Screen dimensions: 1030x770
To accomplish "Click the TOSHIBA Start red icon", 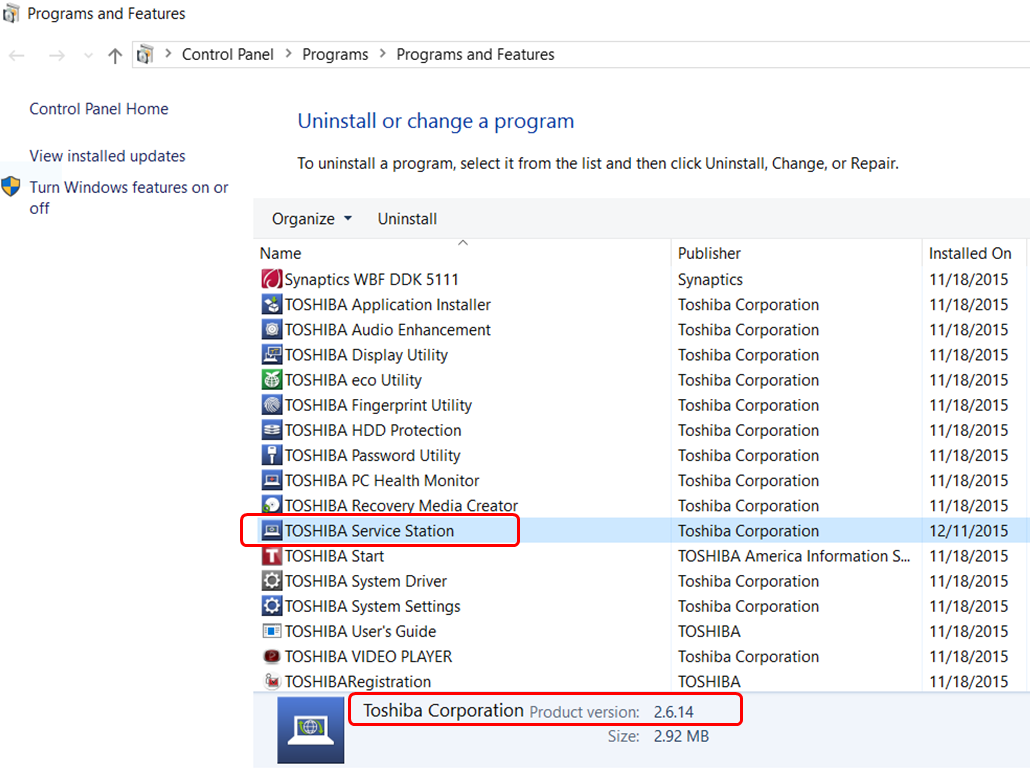I will coord(271,556).
